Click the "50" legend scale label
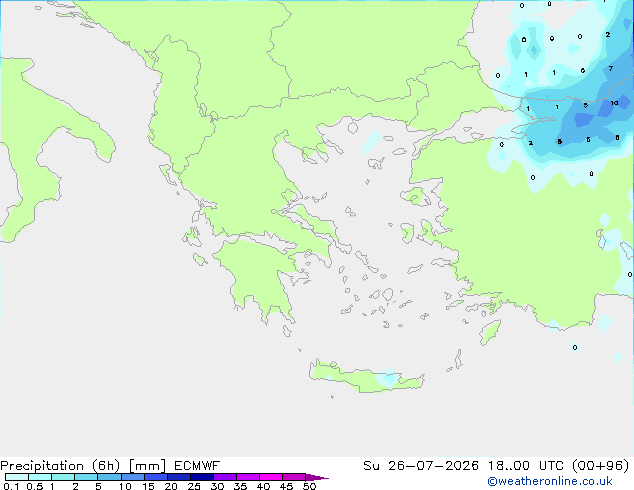Screen dimensions: 634x490 click(309, 486)
